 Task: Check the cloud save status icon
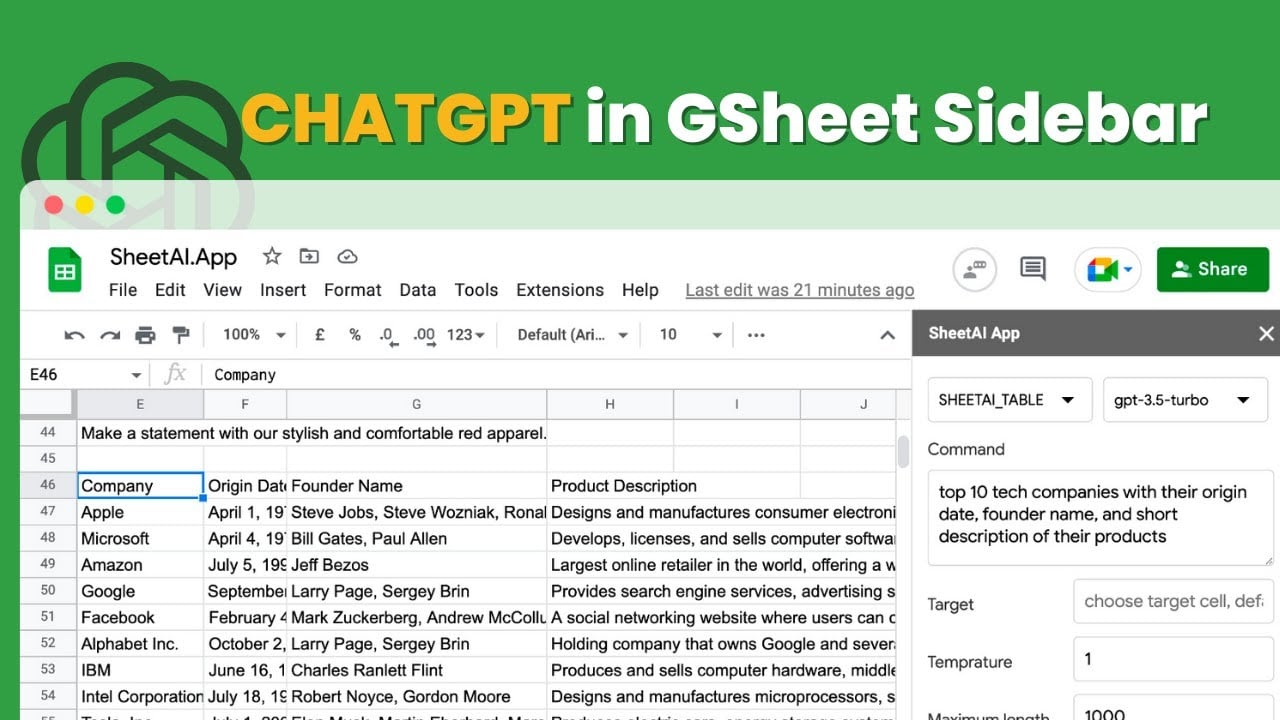click(x=347, y=257)
